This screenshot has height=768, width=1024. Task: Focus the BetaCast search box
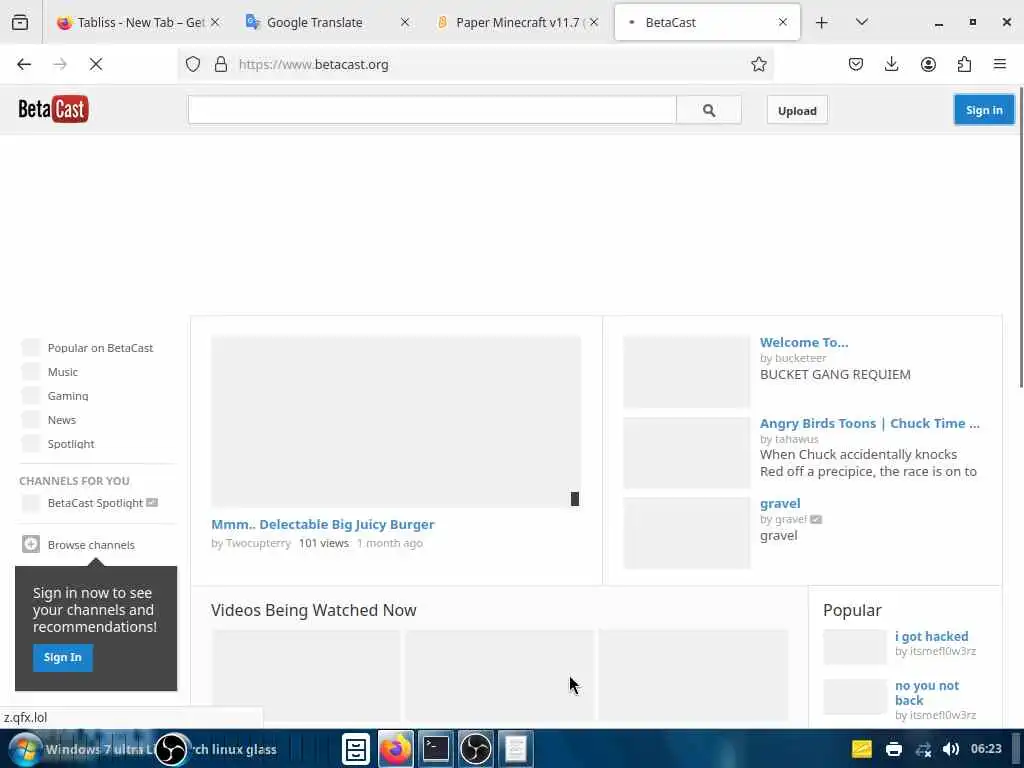point(432,110)
